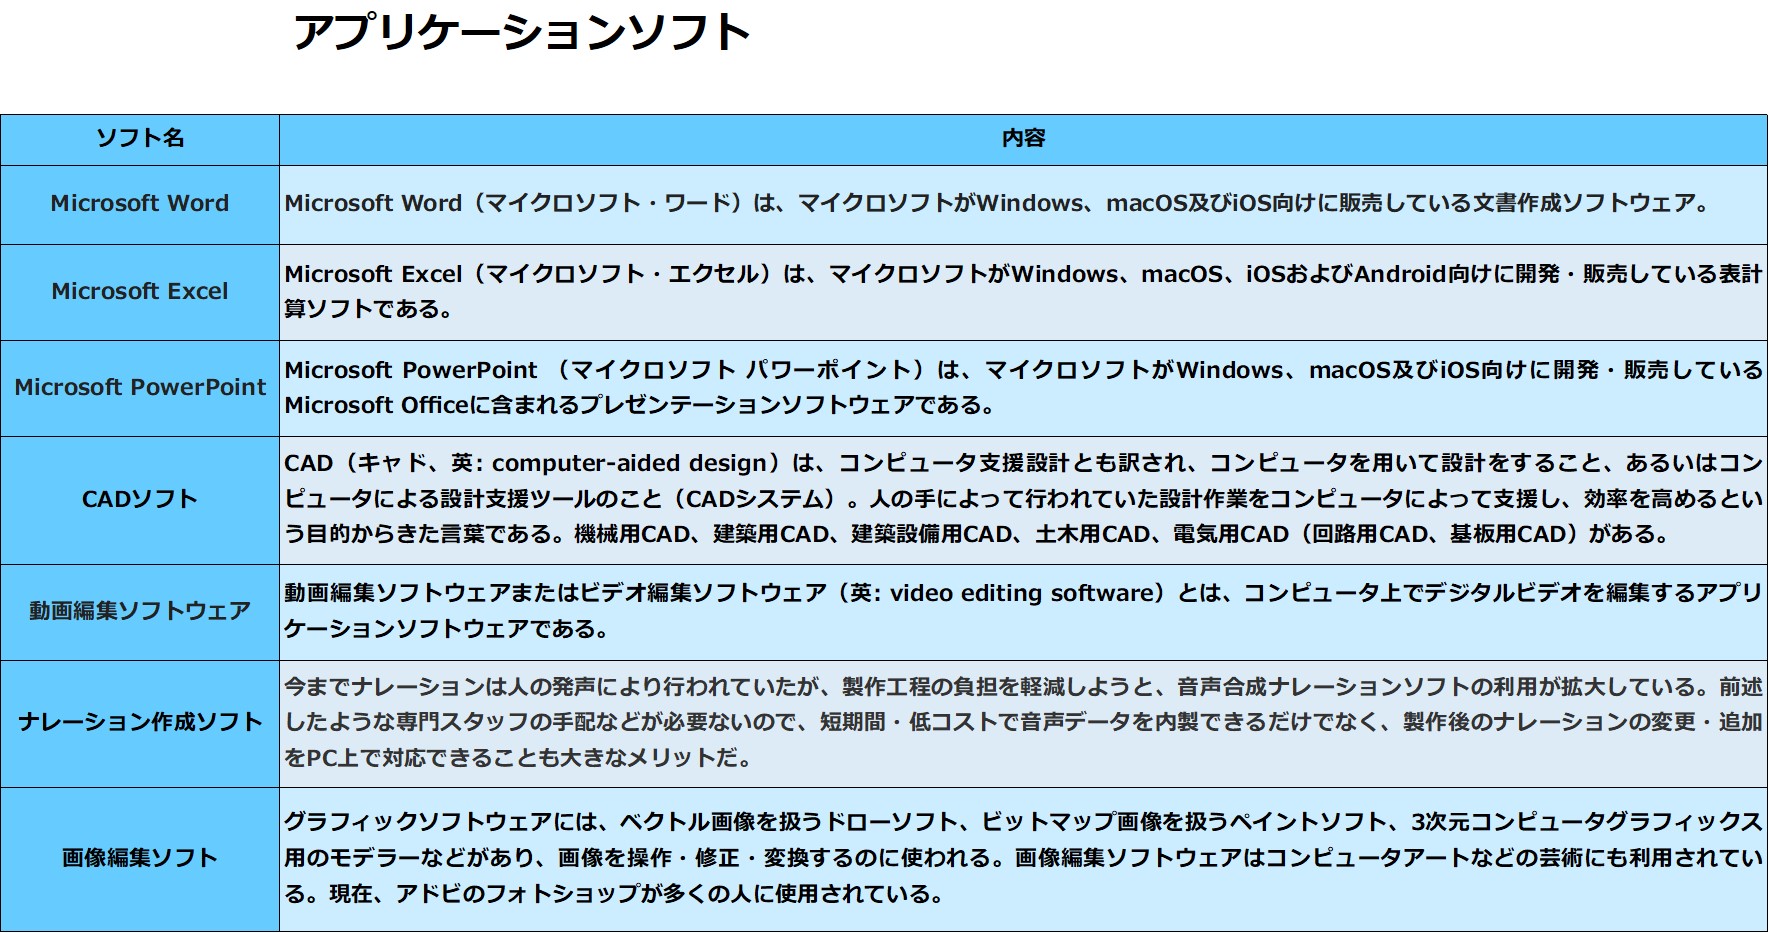Click the ナレーション作成ソフト name cell
This screenshot has height=933, width=1769.
[140, 723]
